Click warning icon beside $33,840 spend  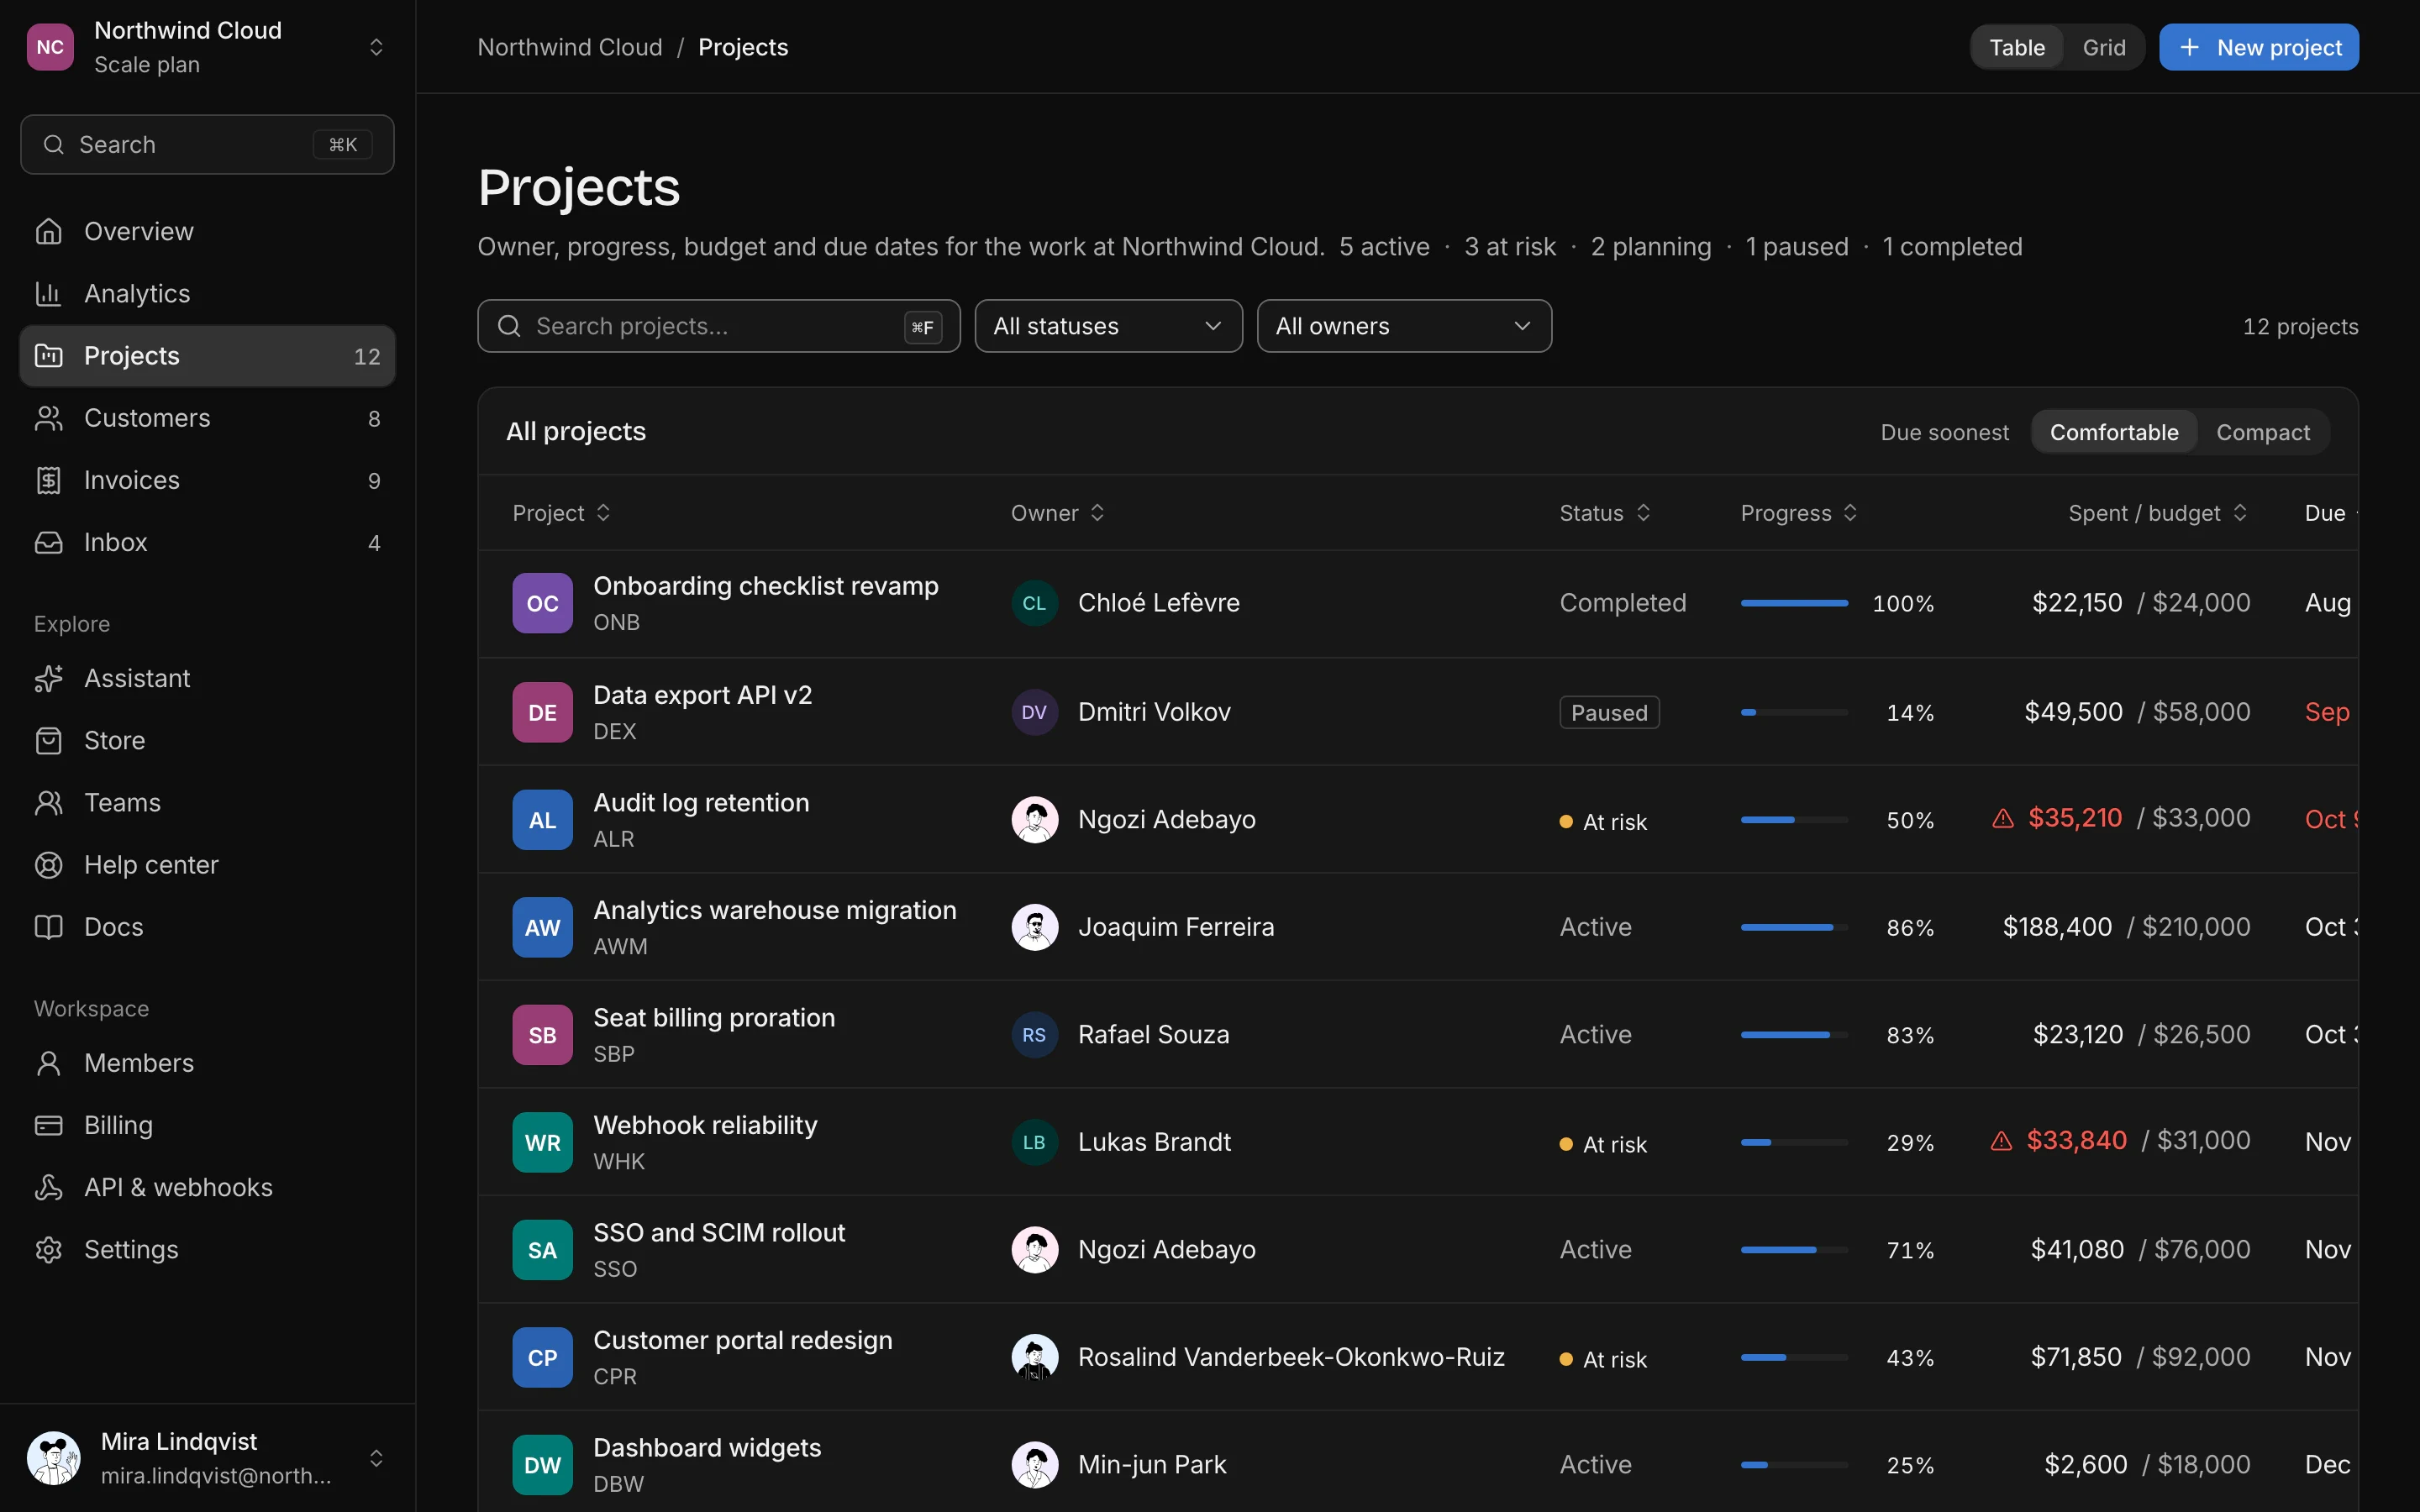point(2000,1141)
